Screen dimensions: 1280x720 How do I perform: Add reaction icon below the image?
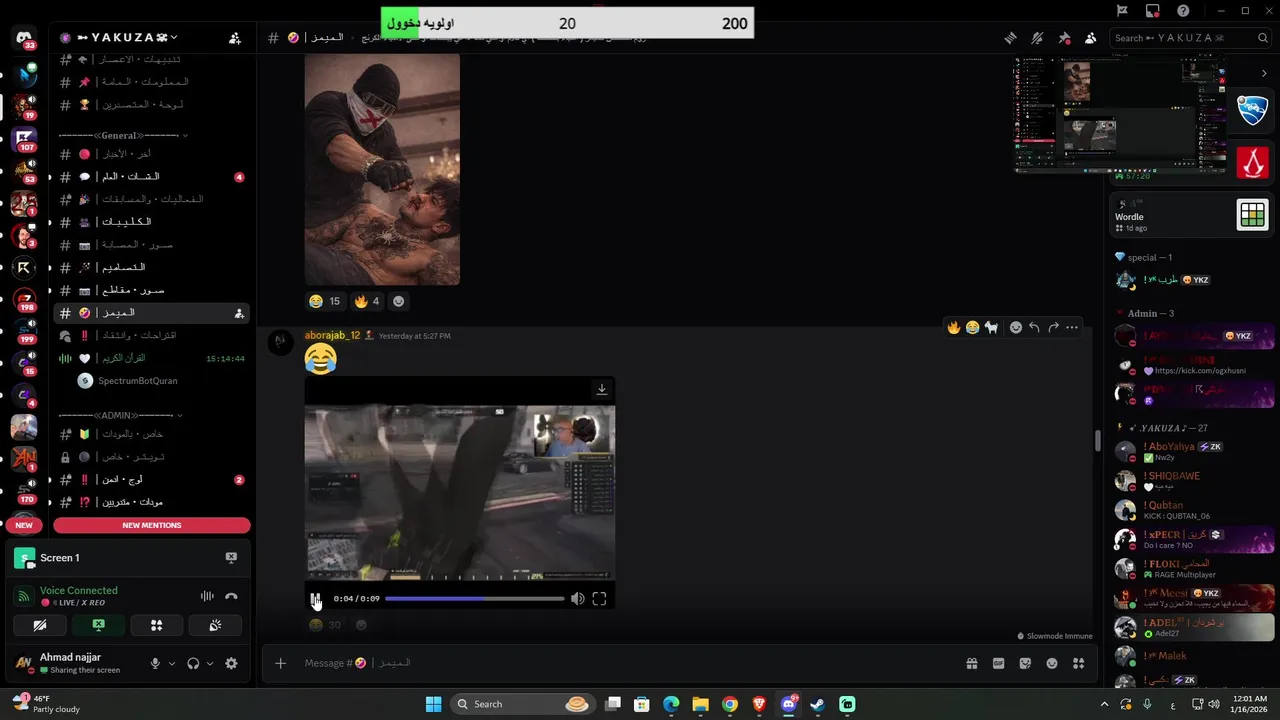pos(399,301)
